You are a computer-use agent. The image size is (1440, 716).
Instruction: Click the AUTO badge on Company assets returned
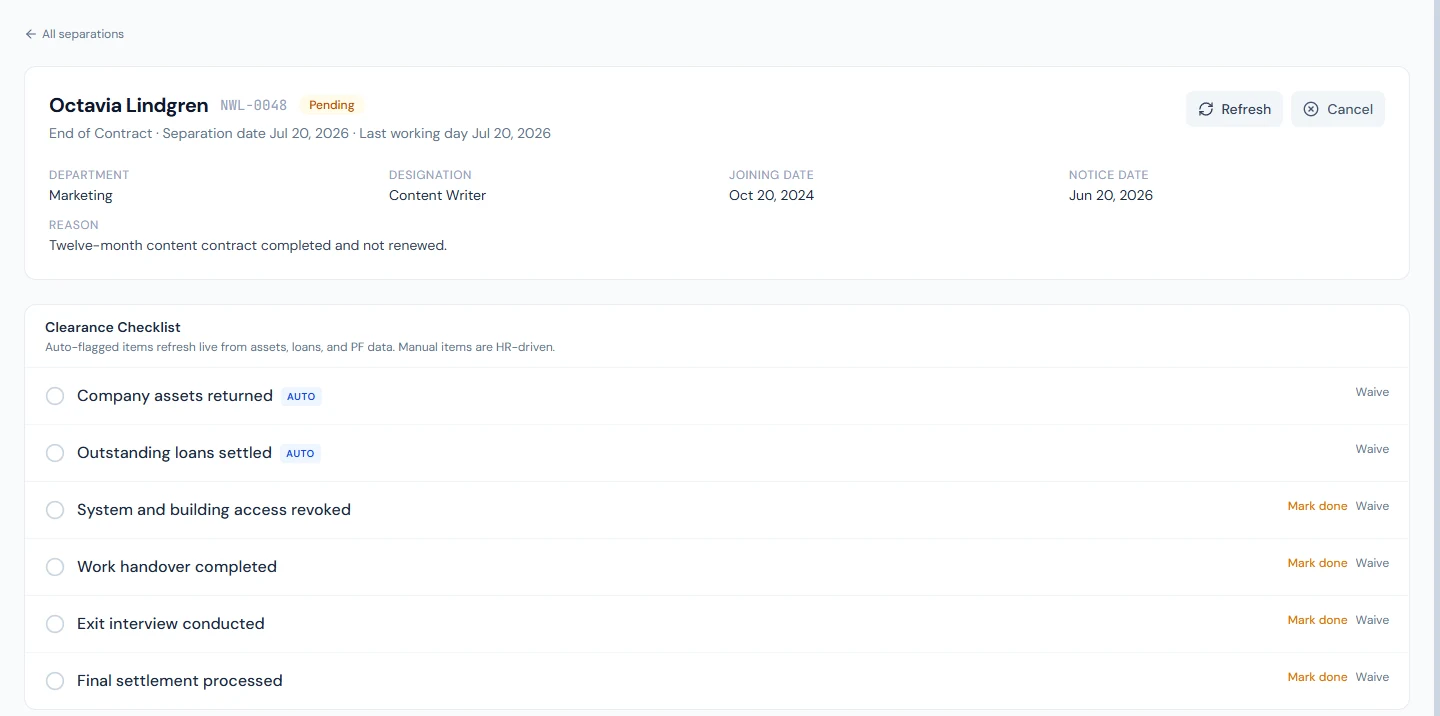click(x=301, y=396)
